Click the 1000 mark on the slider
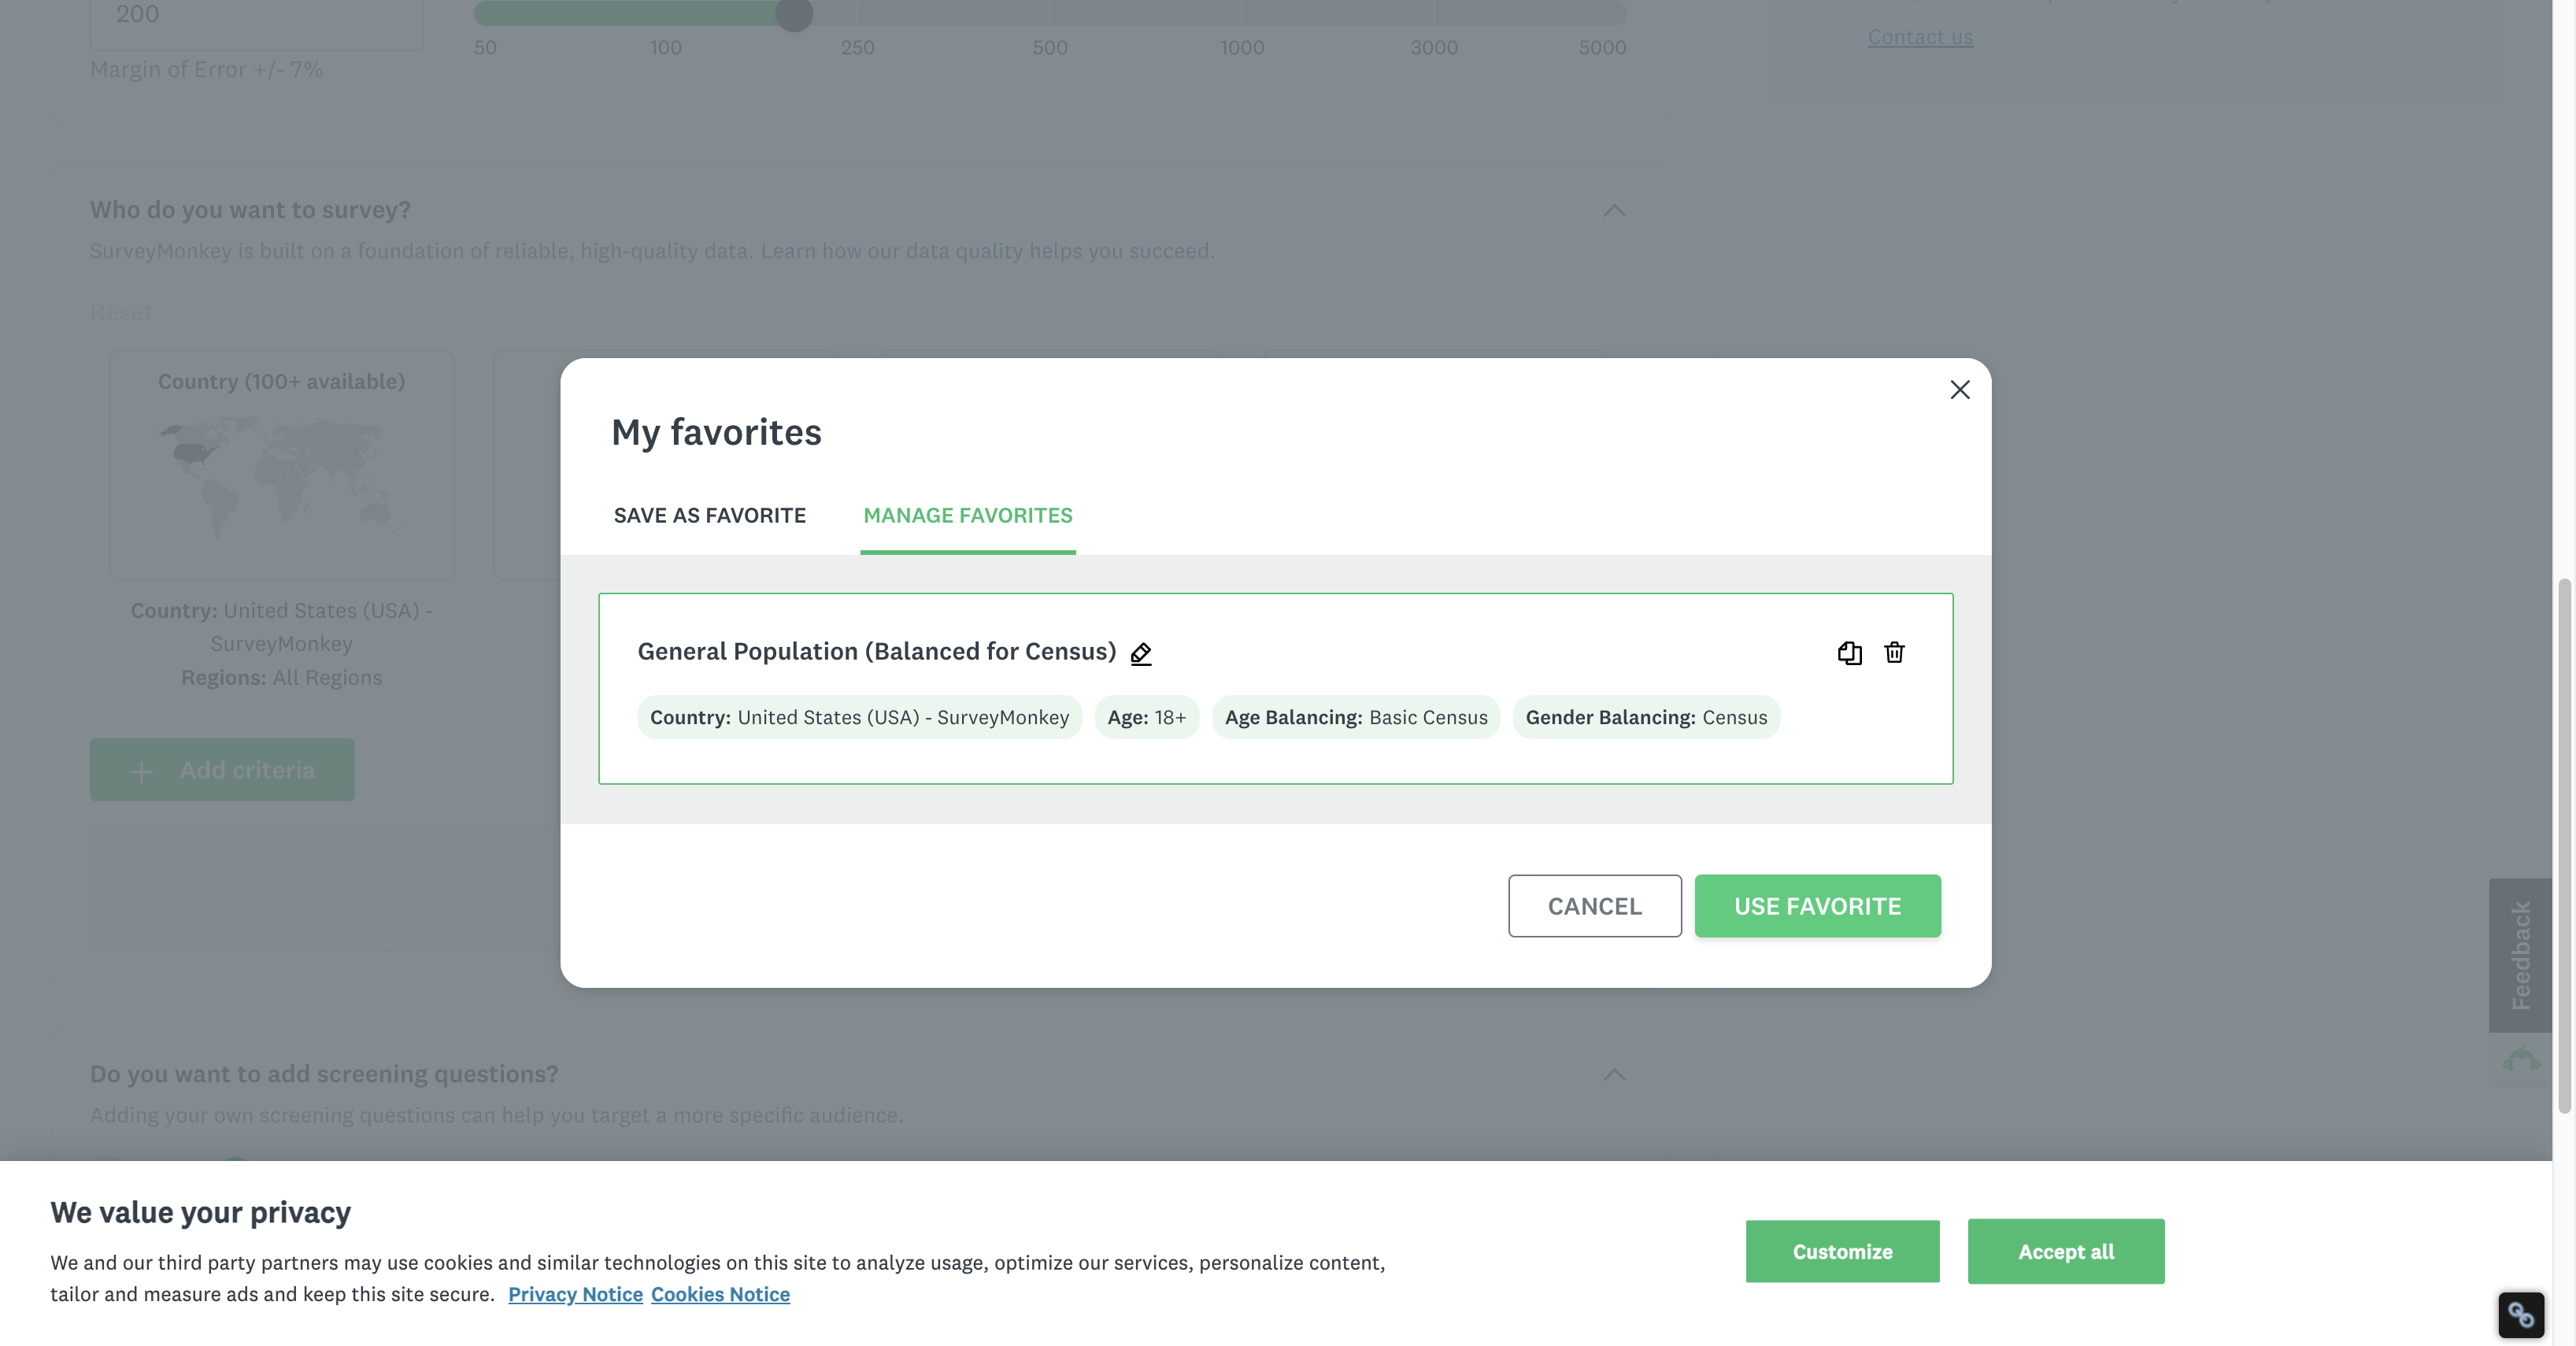The image size is (2576, 1346). [x=1241, y=47]
